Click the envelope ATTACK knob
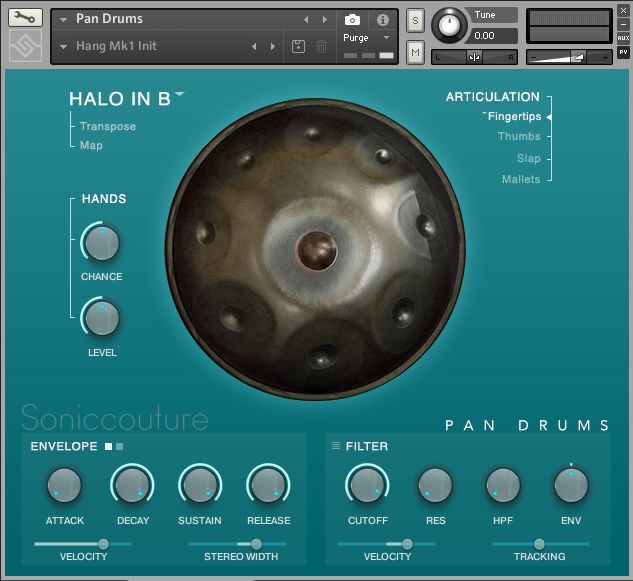The width and height of the screenshot is (633, 581). pyautogui.click(x=64, y=485)
